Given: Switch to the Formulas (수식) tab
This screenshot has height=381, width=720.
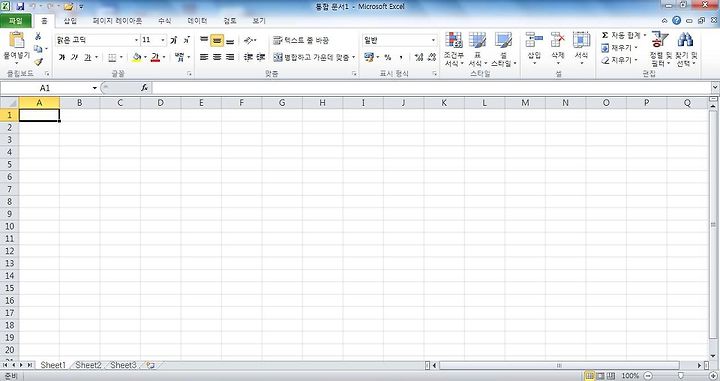Looking at the screenshot, I should tap(164, 21).
